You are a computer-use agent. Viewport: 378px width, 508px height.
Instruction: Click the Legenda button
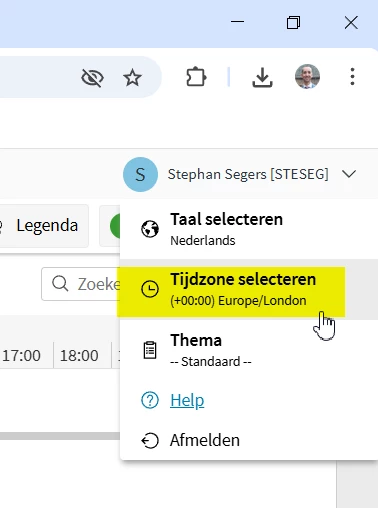tap(44, 226)
